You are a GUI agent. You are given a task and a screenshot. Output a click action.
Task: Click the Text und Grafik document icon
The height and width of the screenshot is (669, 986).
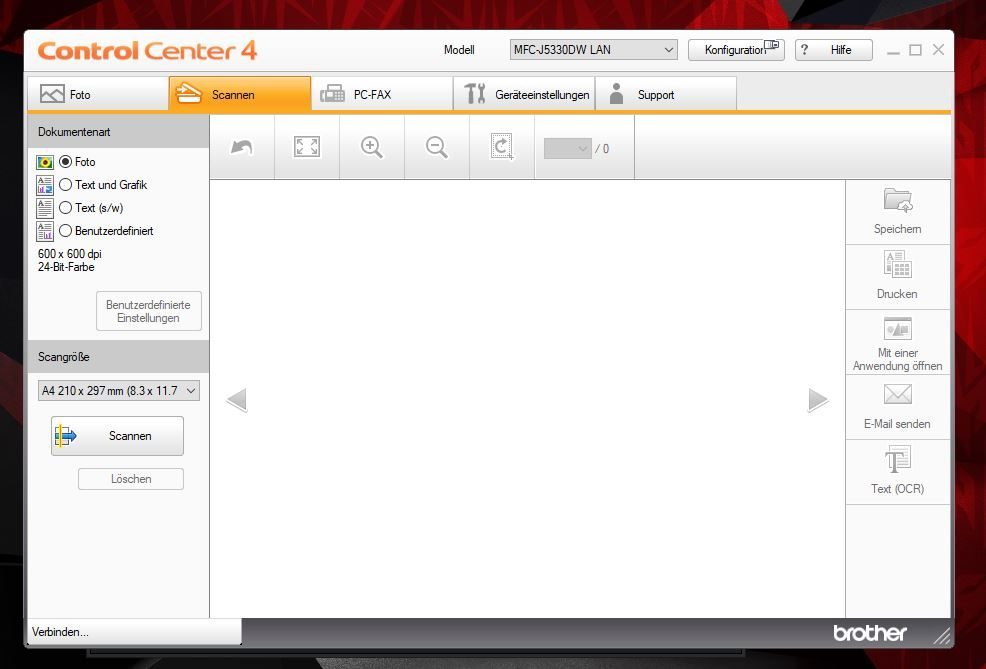[45, 185]
